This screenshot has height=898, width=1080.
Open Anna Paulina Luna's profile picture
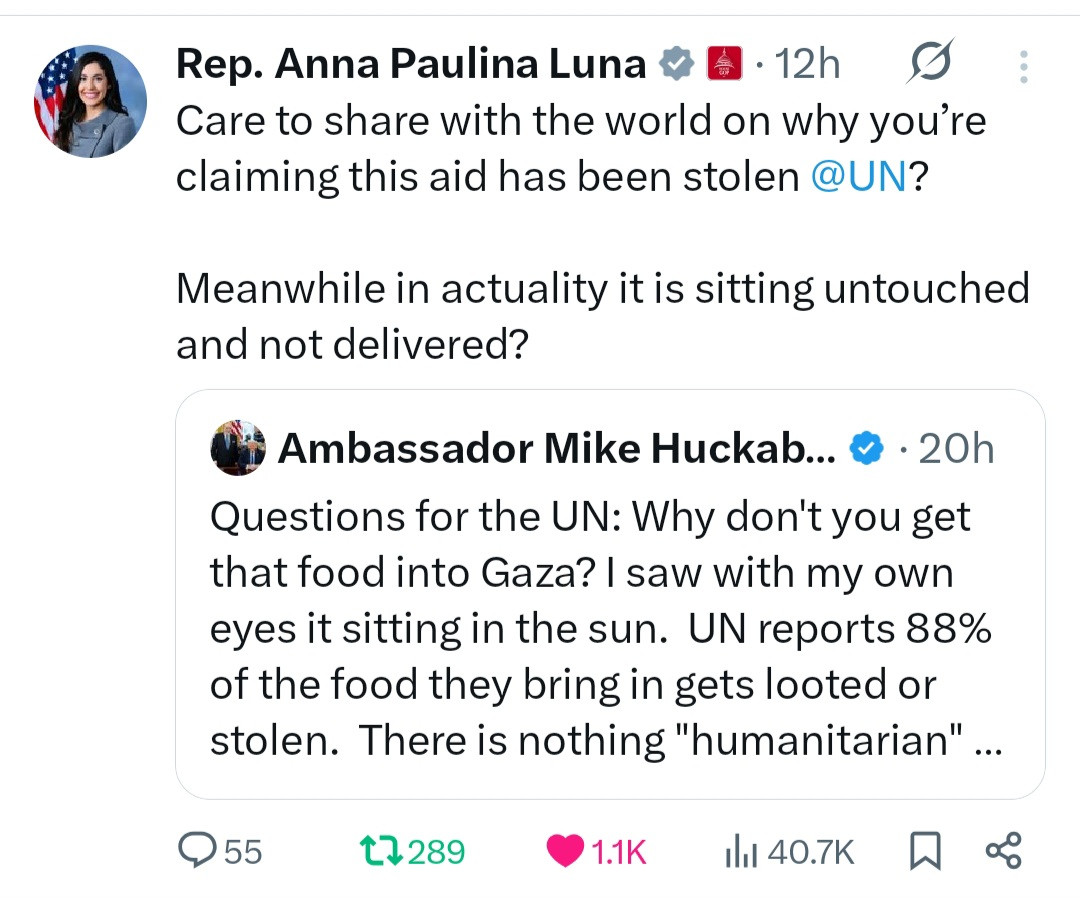(x=91, y=101)
